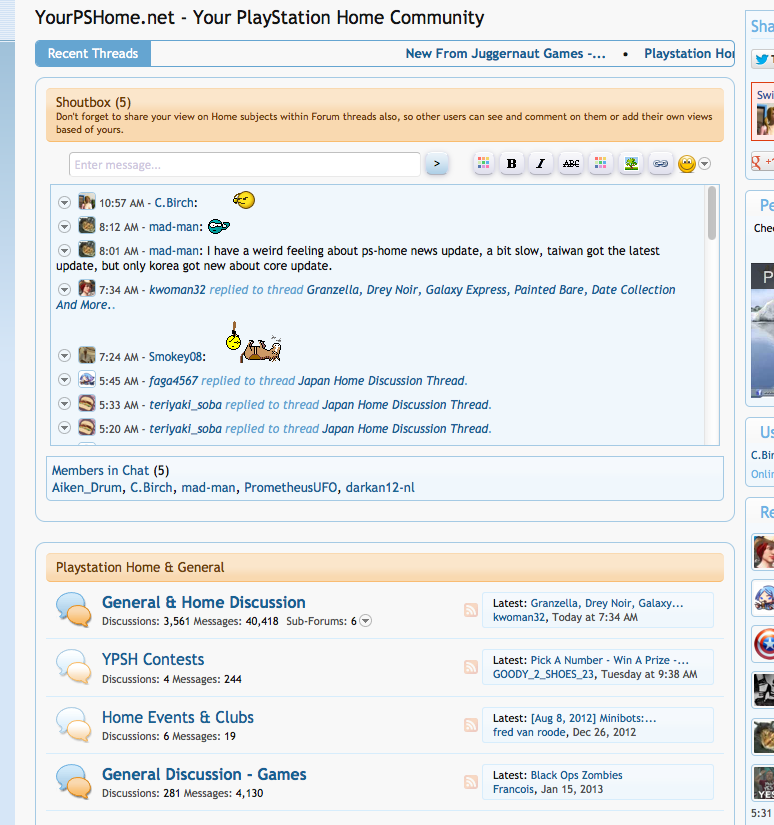The height and width of the screenshot is (825, 774).
Task: Open the color palette right of strikethrough
Action: point(600,163)
